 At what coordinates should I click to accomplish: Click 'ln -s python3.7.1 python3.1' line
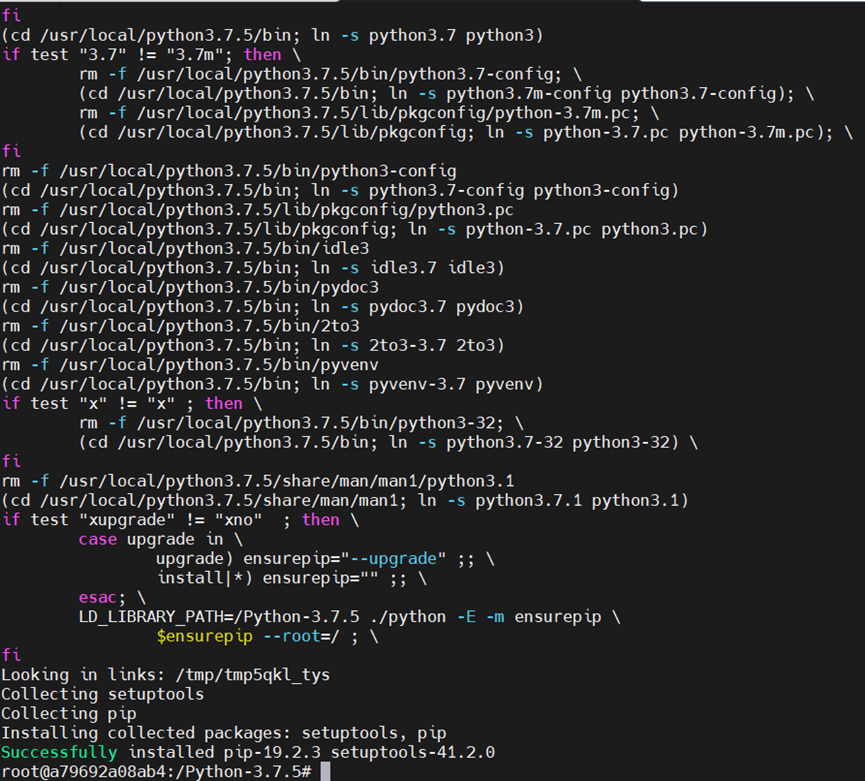click(x=345, y=501)
